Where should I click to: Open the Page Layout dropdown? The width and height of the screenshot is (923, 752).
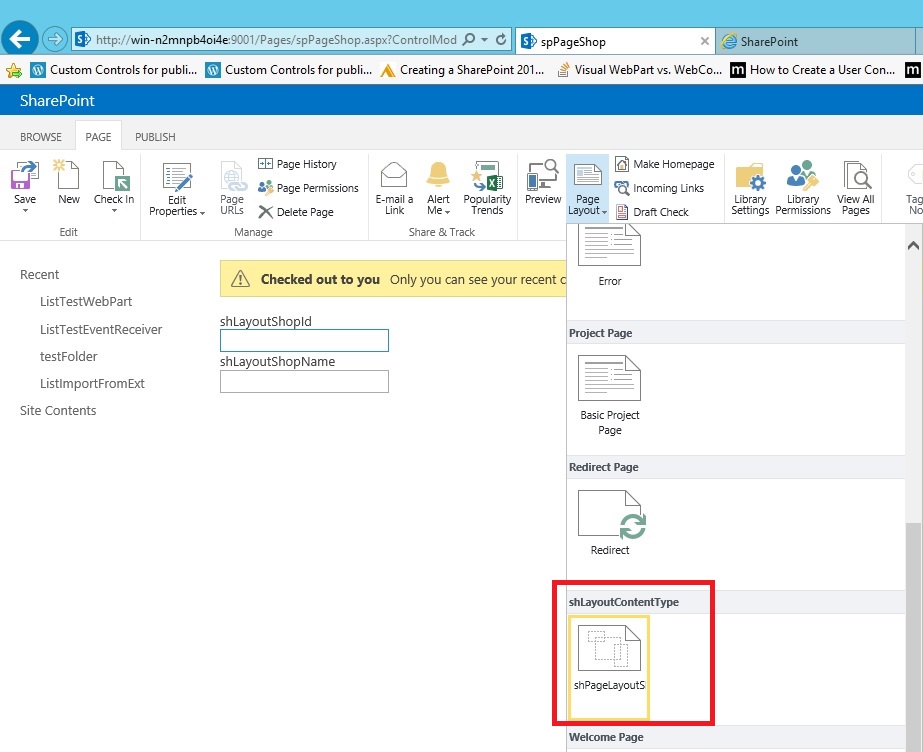587,188
